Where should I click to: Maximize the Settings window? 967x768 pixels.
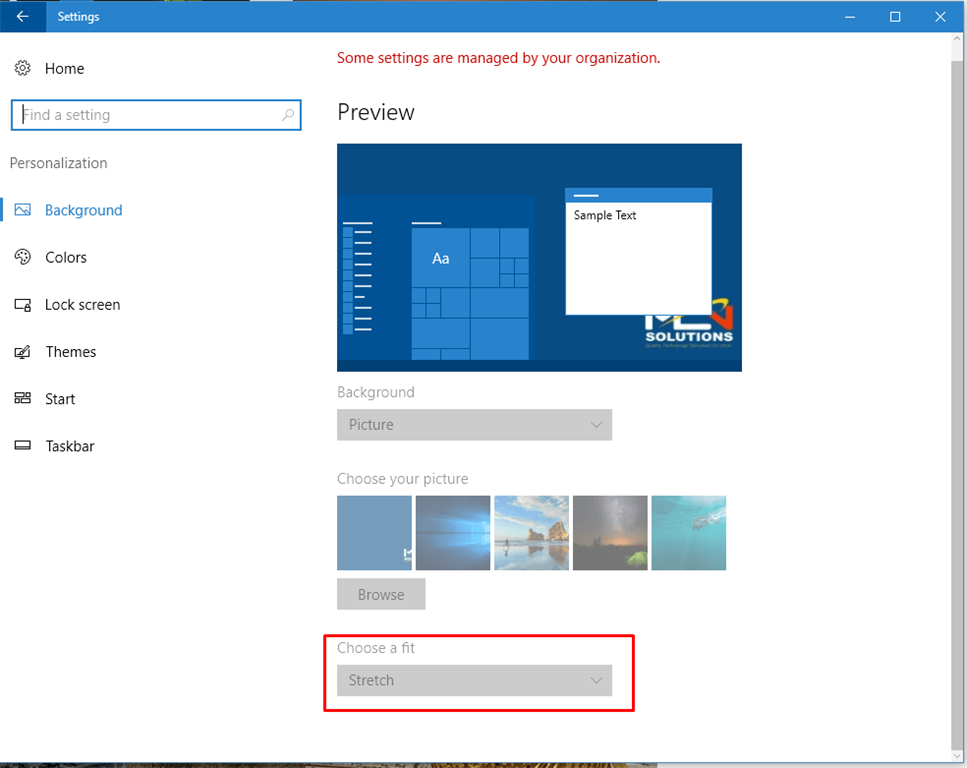pos(895,17)
